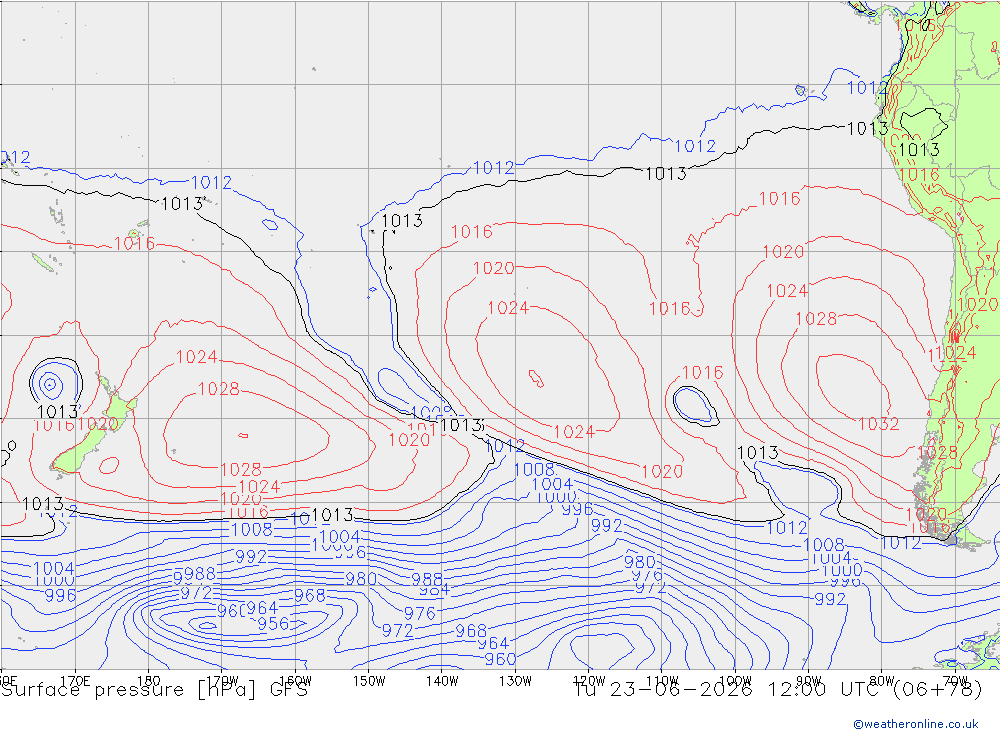The height and width of the screenshot is (733, 1000).
Task: Click the 1020 red label near 140W high
Action: click(x=409, y=440)
